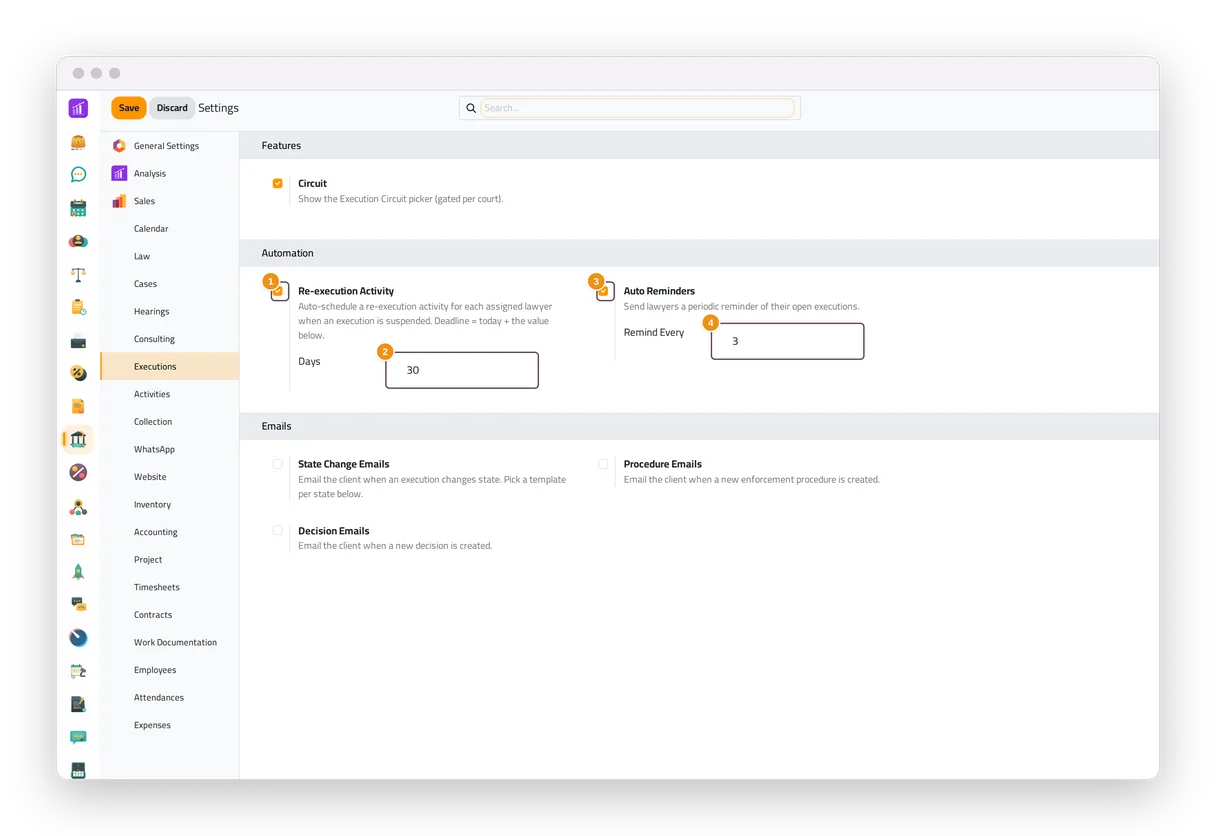
Task: Open the clipboard with clock app
Action: click(x=78, y=307)
